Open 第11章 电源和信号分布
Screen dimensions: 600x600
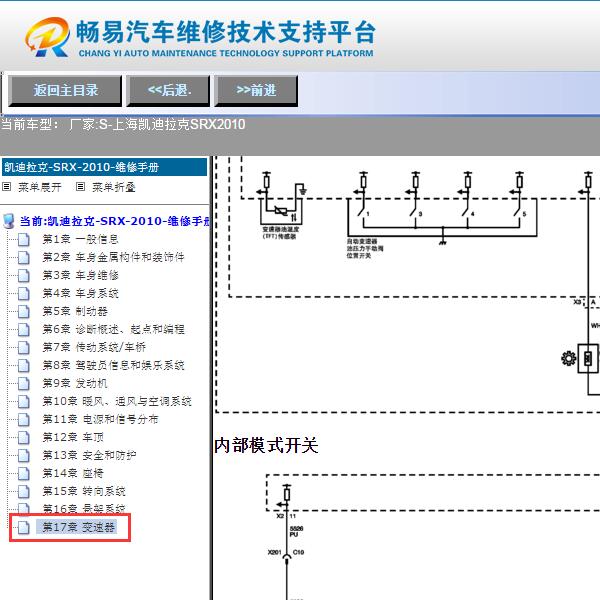pyautogui.click(x=100, y=419)
